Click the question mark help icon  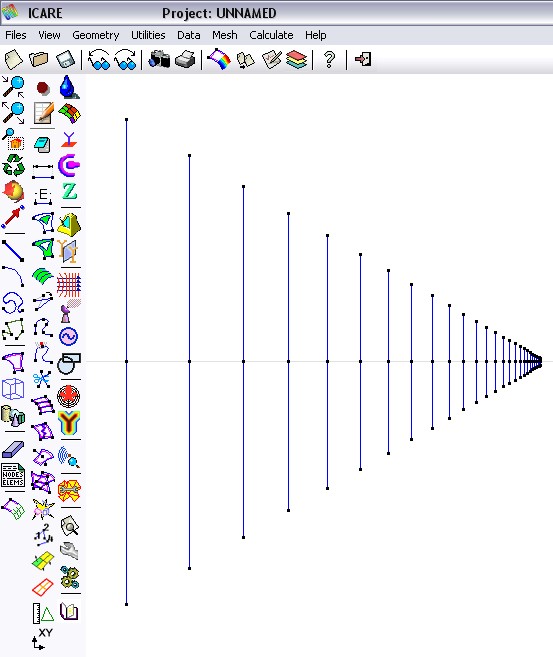330,59
